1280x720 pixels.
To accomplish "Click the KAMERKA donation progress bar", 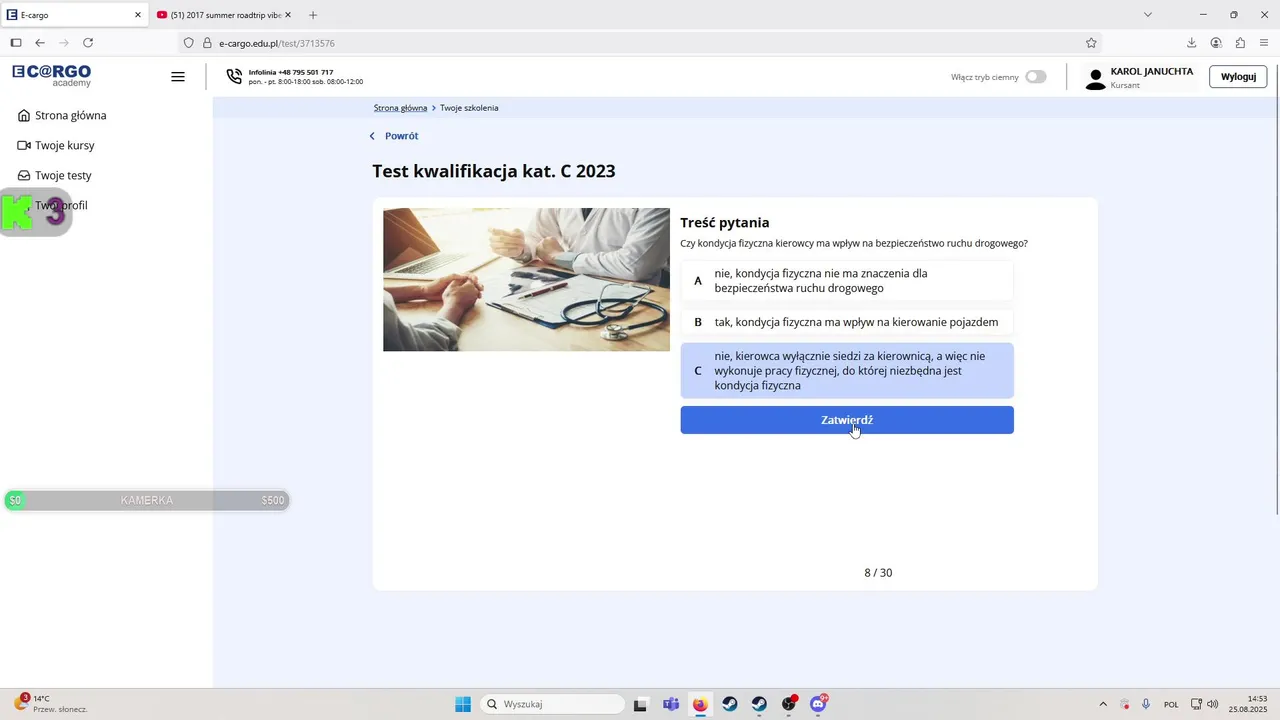I will pos(147,500).
